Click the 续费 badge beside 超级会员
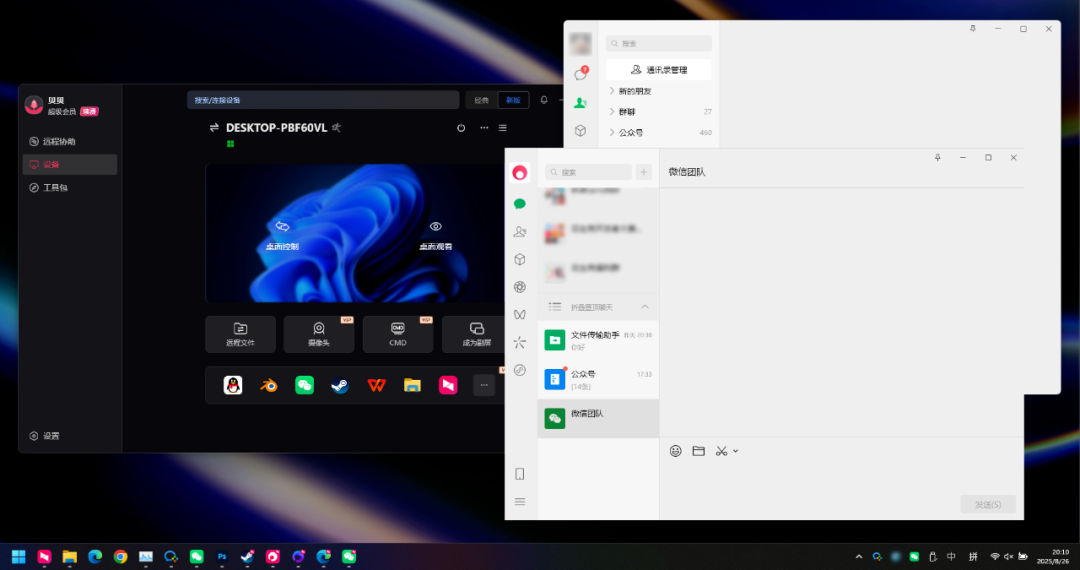1080x570 pixels. click(x=89, y=112)
